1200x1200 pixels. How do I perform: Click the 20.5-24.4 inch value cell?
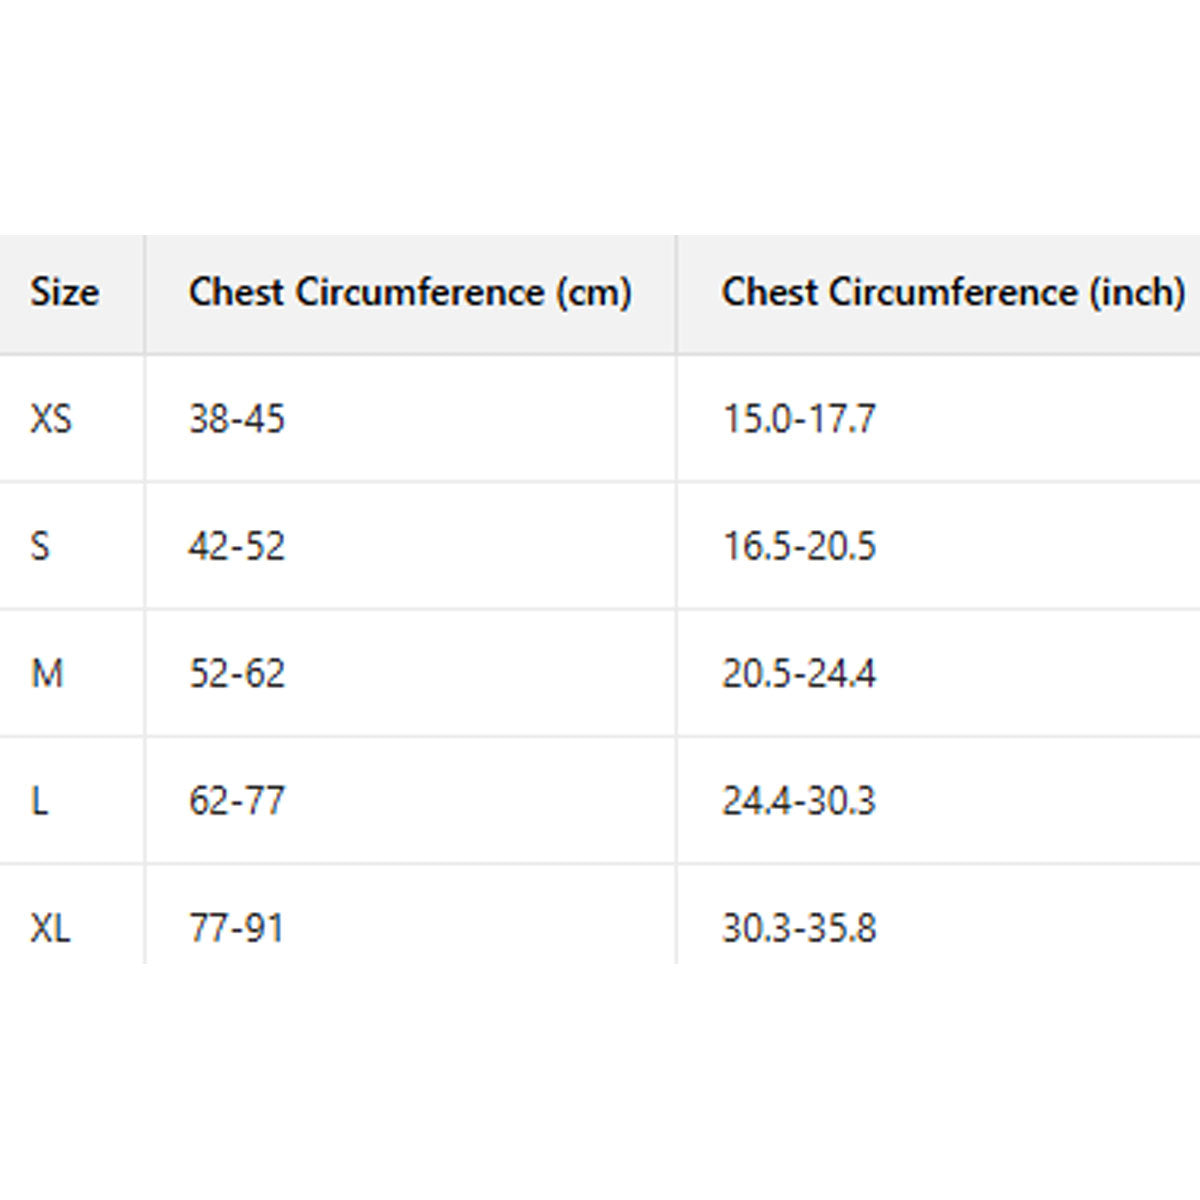(799, 673)
